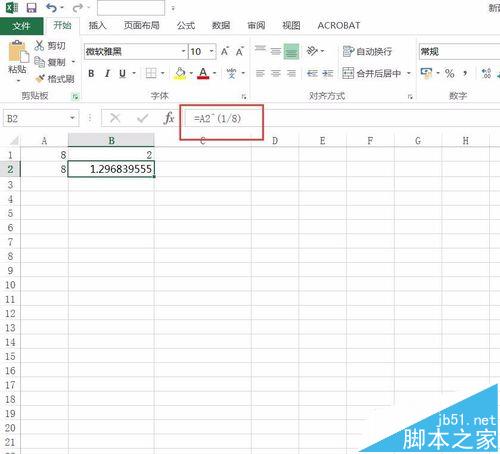The height and width of the screenshot is (454, 500).
Task: Open the Clipboard group dialog launcher
Action: pos(75,97)
